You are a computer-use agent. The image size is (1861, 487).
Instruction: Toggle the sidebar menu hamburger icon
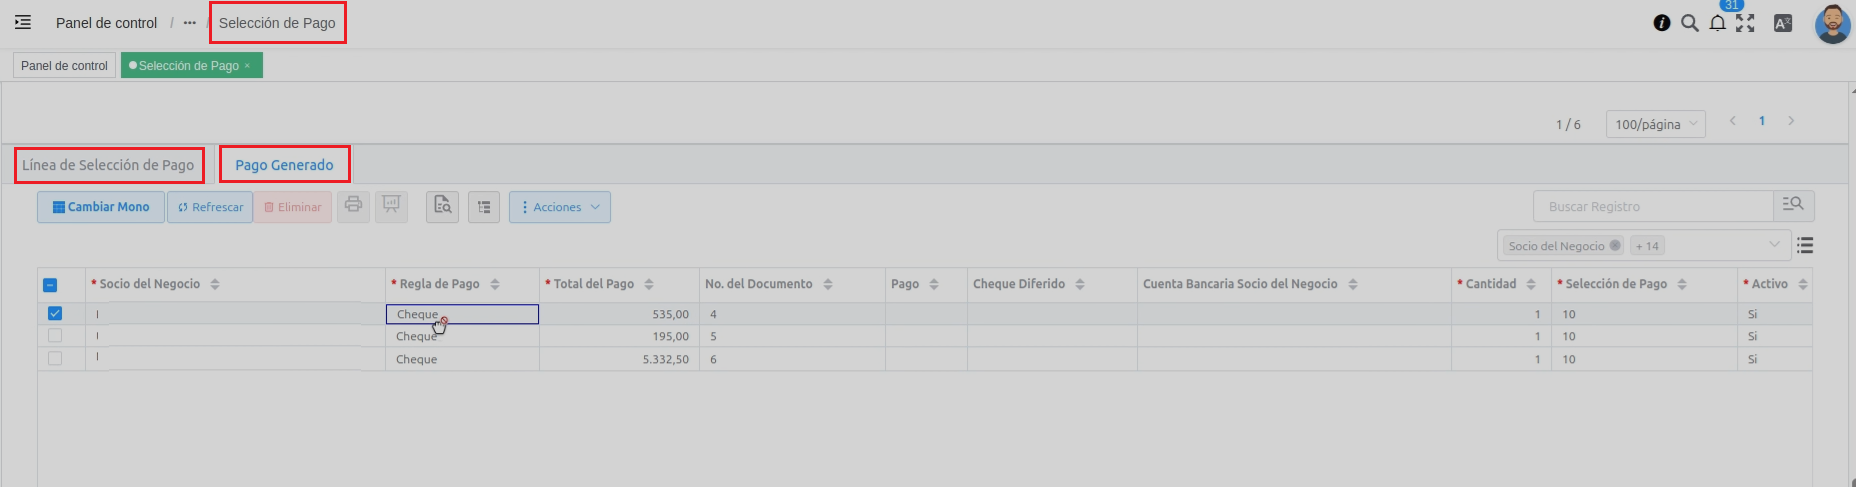pyautogui.click(x=23, y=22)
